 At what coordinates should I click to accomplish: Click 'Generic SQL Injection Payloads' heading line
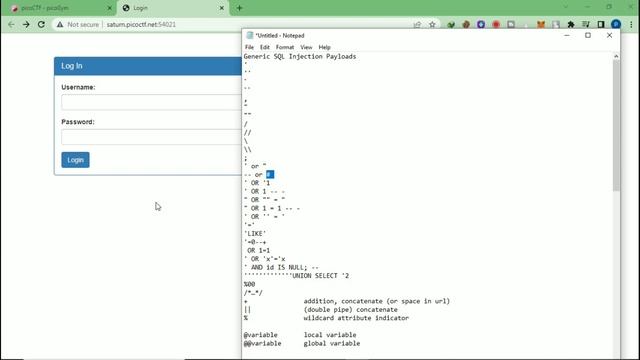(x=300, y=56)
